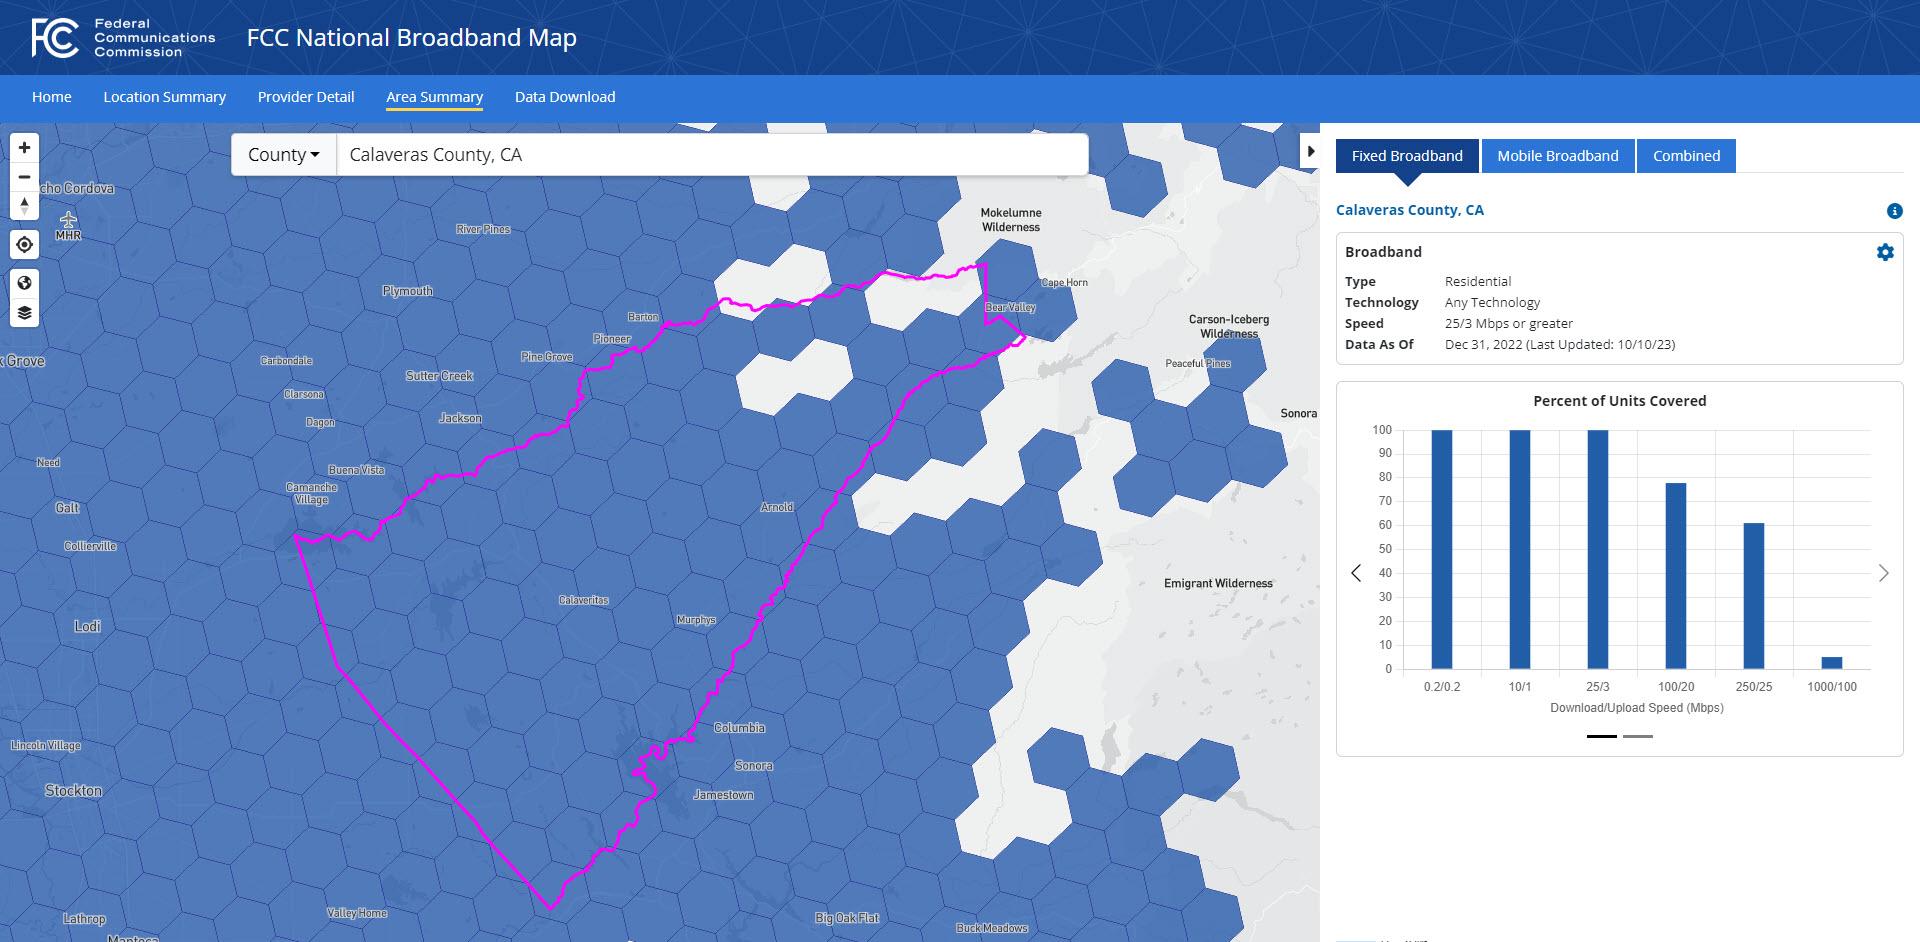
Task: Zoom in on the map
Action: 25,148
